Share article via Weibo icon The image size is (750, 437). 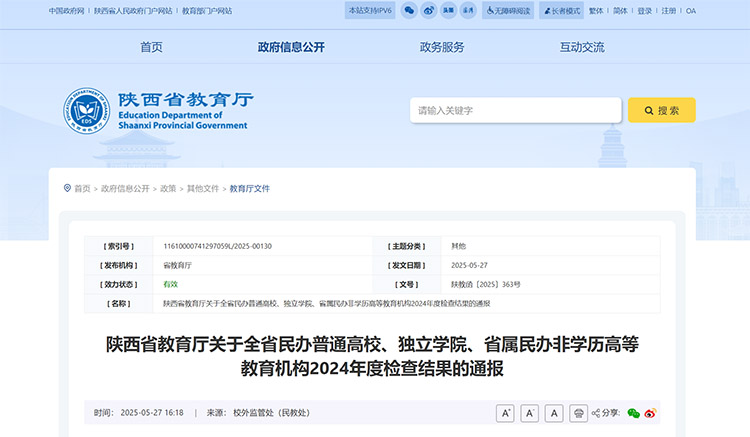[x=650, y=413]
